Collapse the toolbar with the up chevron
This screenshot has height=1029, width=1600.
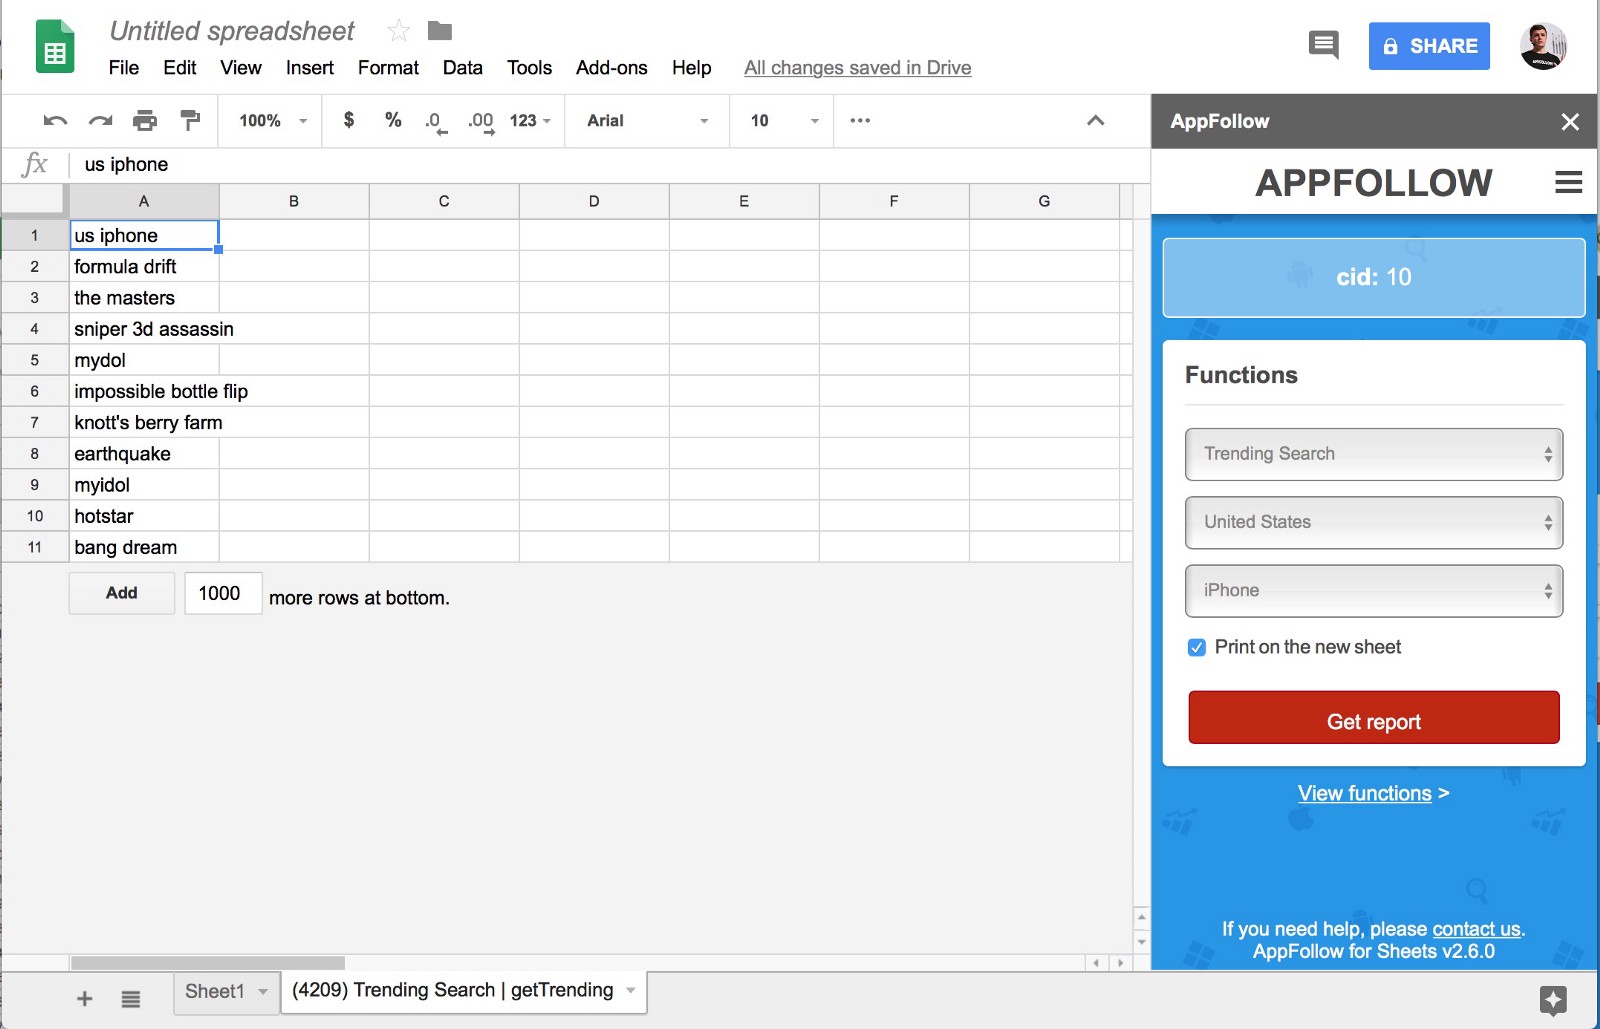[1095, 121]
